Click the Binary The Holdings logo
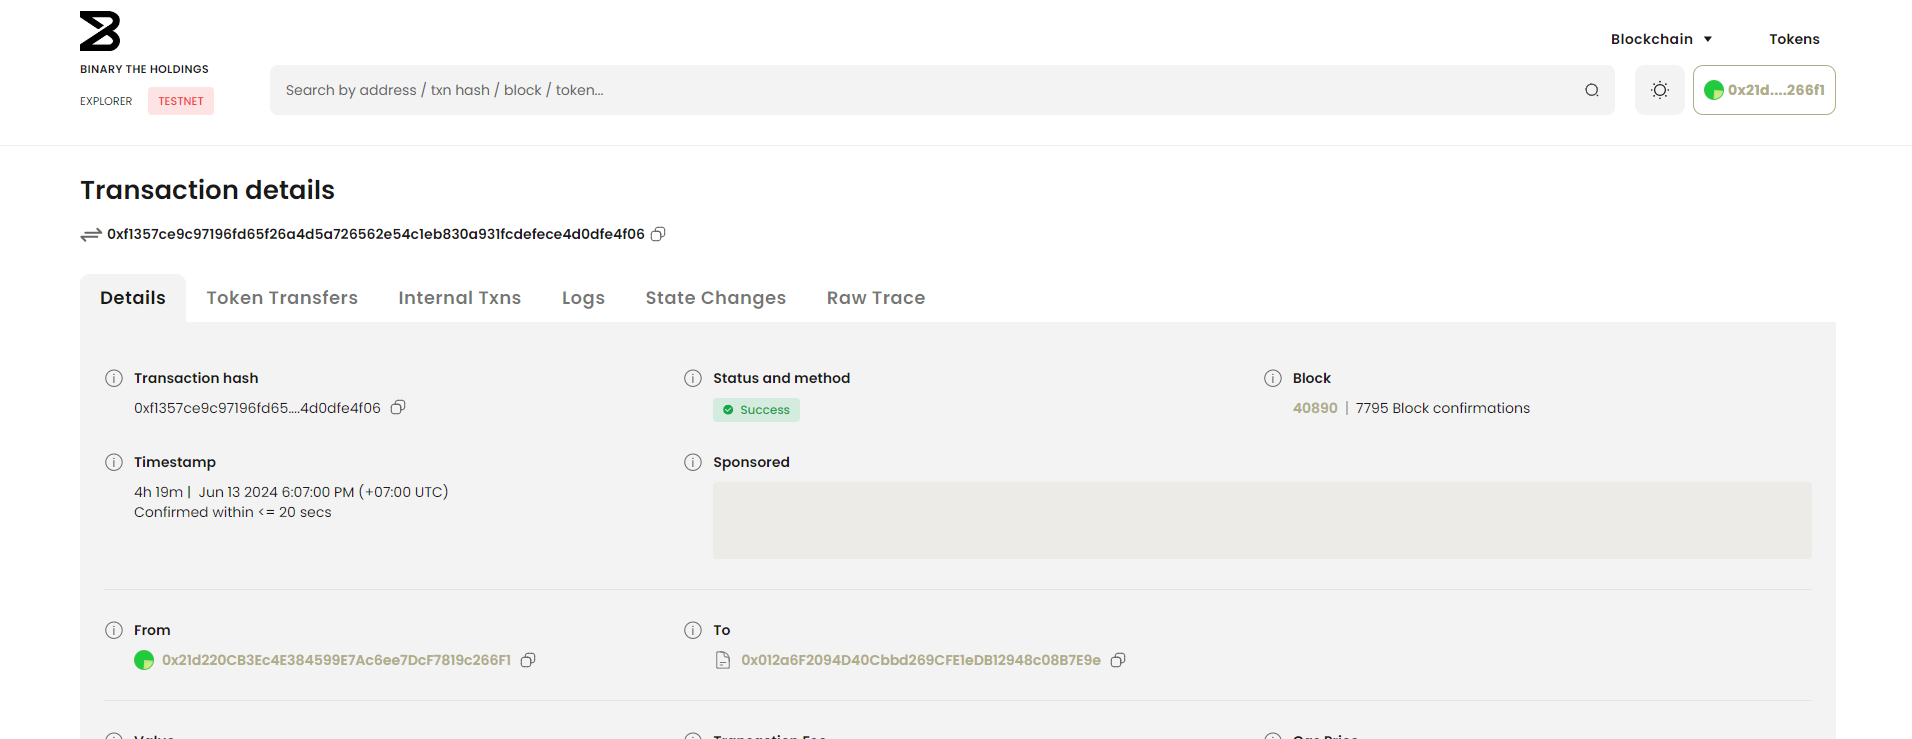The image size is (1912, 739). [x=100, y=32]
